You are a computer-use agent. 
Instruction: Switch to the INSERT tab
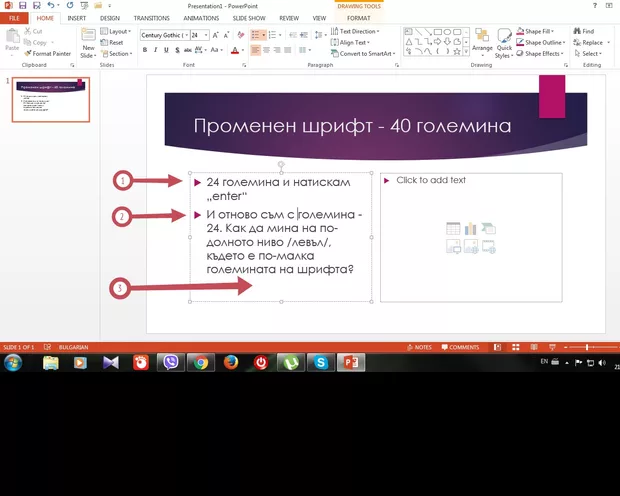coord(77,18)
